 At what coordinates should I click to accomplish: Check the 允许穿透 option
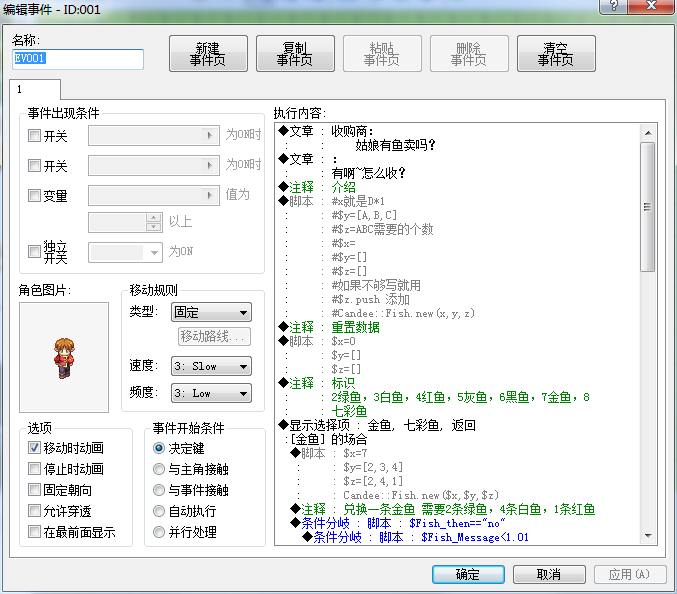click(x=34, y=511)
